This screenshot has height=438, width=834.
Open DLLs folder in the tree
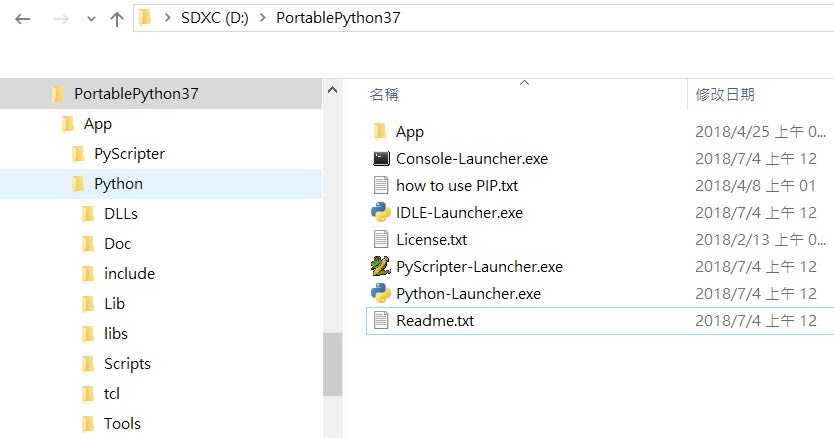coord(121,214)
